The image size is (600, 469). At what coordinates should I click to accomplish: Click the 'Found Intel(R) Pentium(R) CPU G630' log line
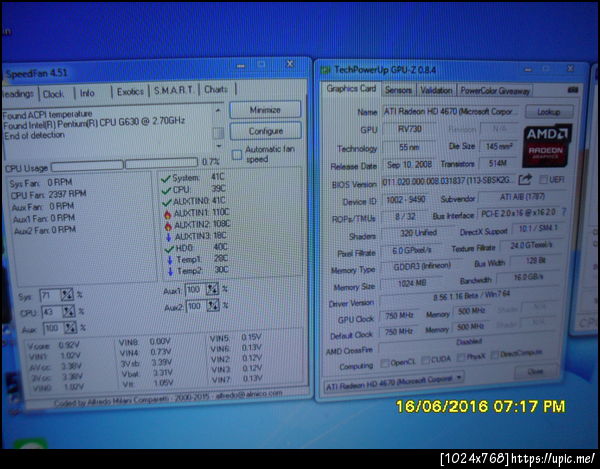[94, 123]
